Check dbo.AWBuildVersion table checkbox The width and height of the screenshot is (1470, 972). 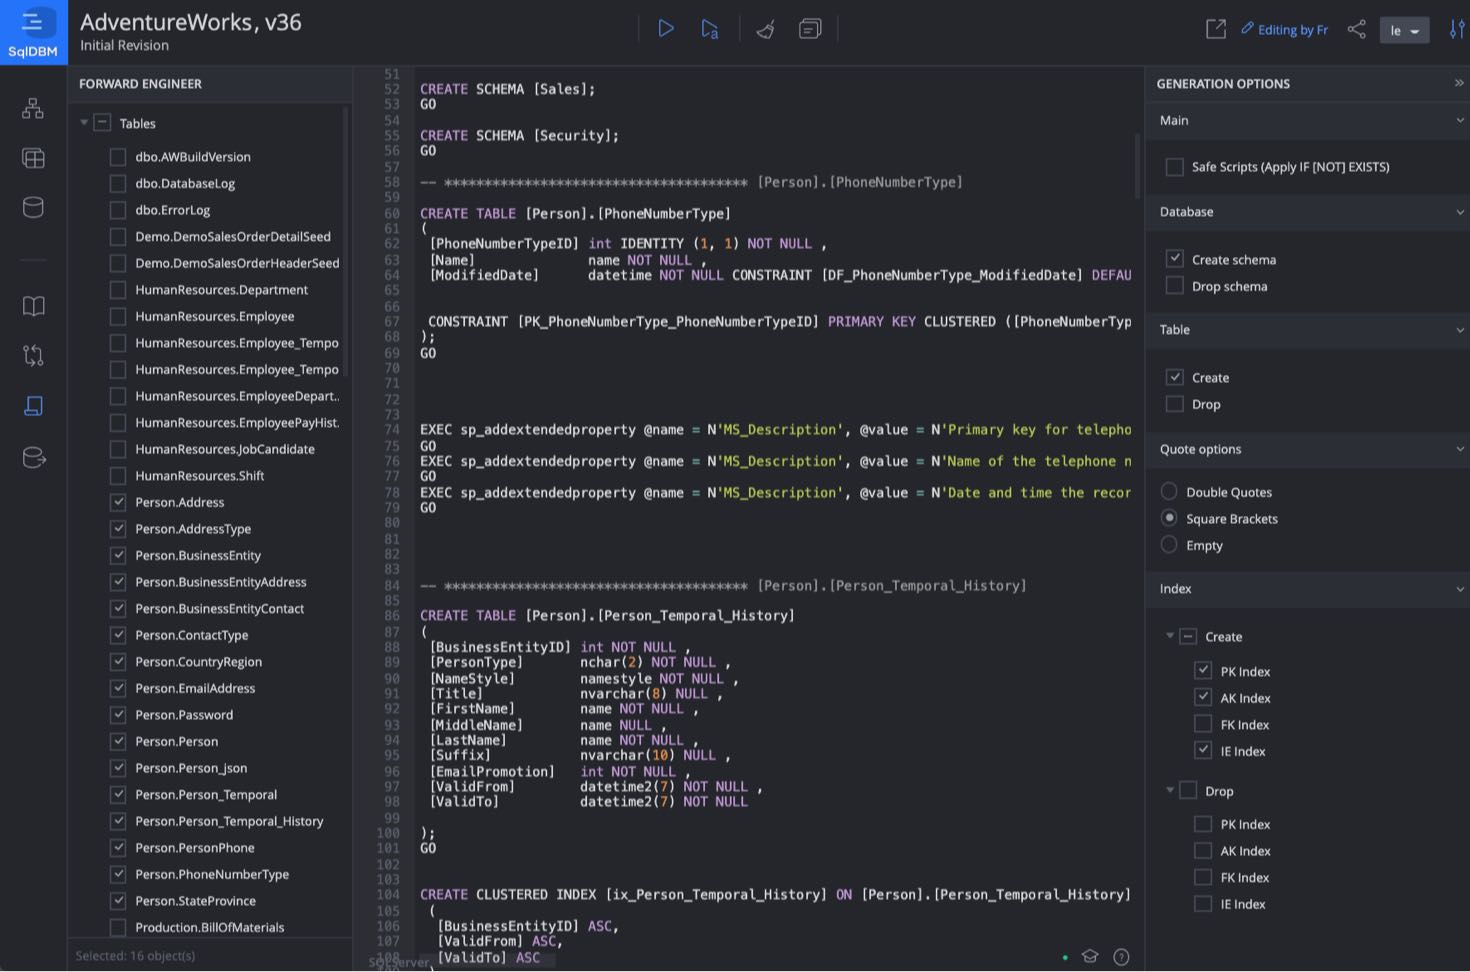[x=118, y=157]
